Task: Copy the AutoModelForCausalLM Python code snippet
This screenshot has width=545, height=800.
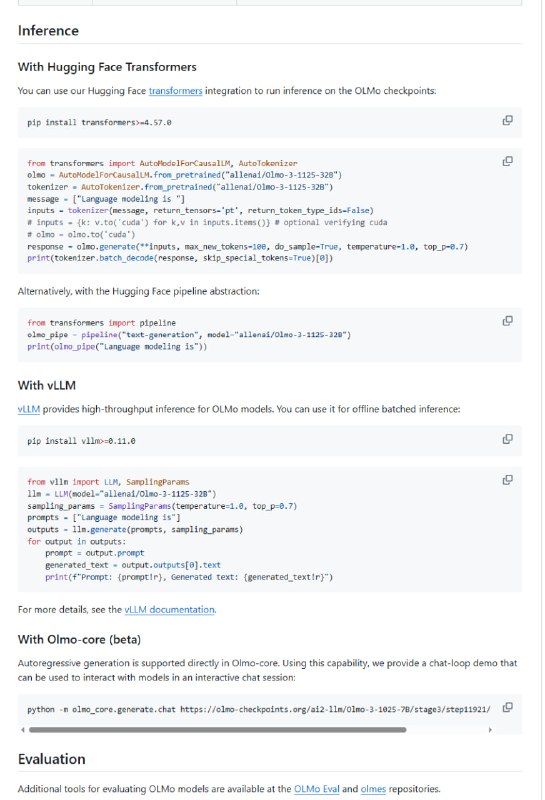Action: click(x=507, y=161)
